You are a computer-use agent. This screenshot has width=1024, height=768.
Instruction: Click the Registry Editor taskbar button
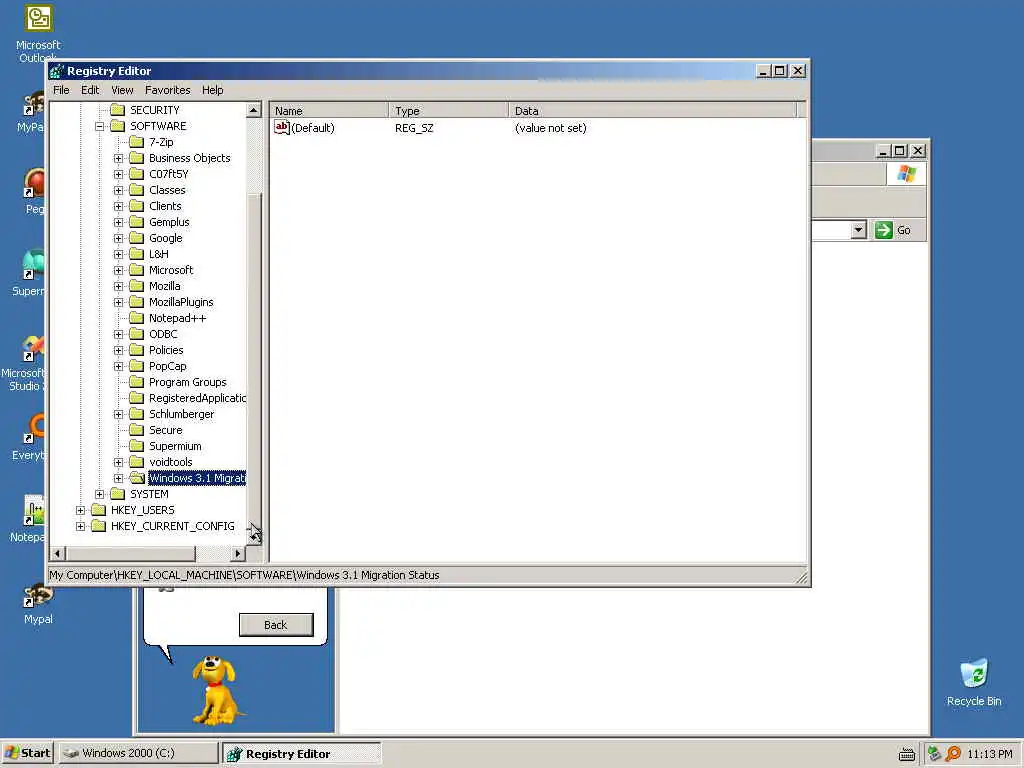pyautogui.click(x=302, y=753)
